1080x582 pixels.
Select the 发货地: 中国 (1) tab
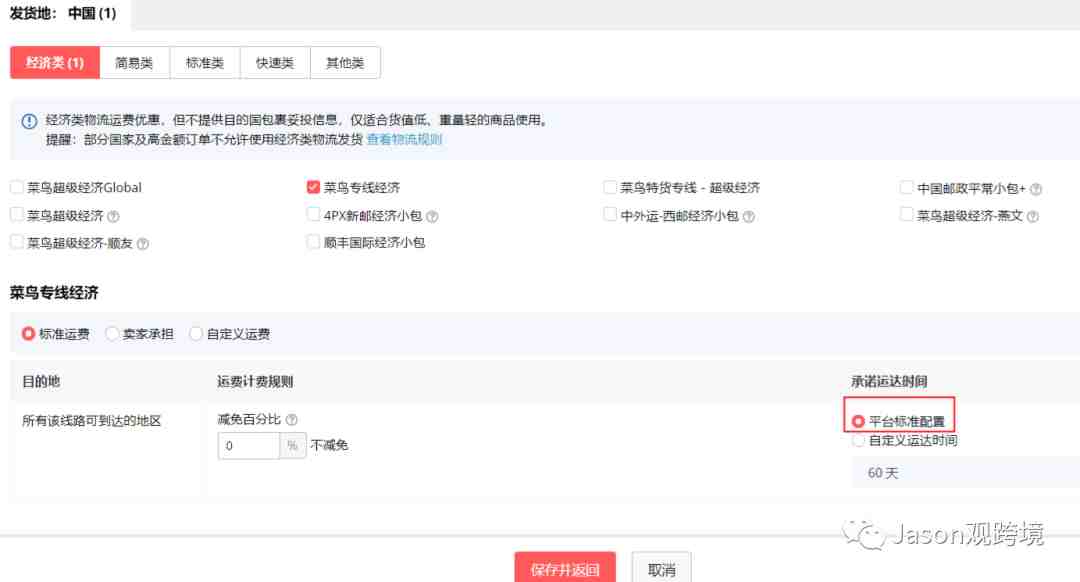[64, 13]
